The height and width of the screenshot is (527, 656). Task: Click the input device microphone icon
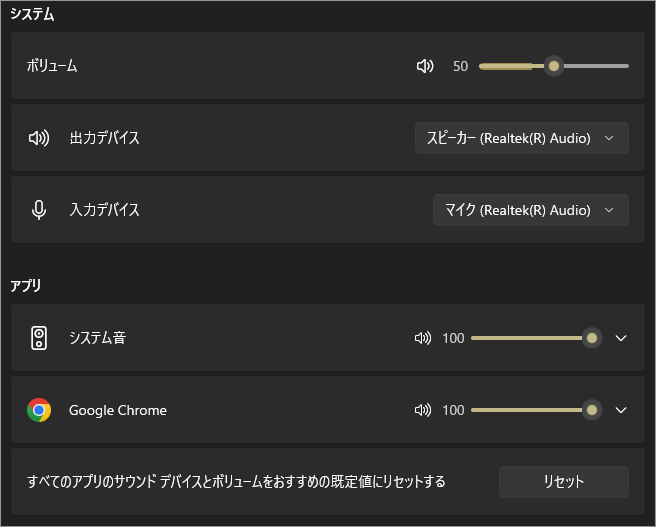tap(39, 210)
